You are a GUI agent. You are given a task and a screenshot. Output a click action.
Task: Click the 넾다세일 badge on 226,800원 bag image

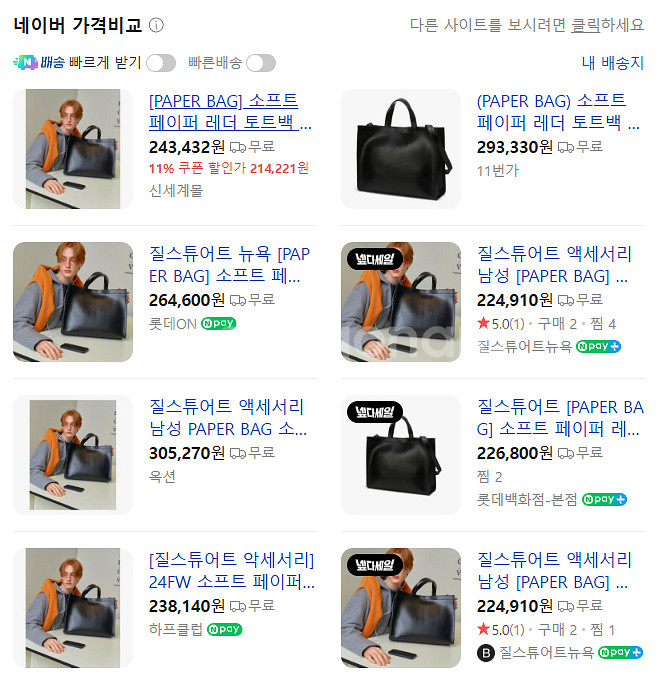375,412
